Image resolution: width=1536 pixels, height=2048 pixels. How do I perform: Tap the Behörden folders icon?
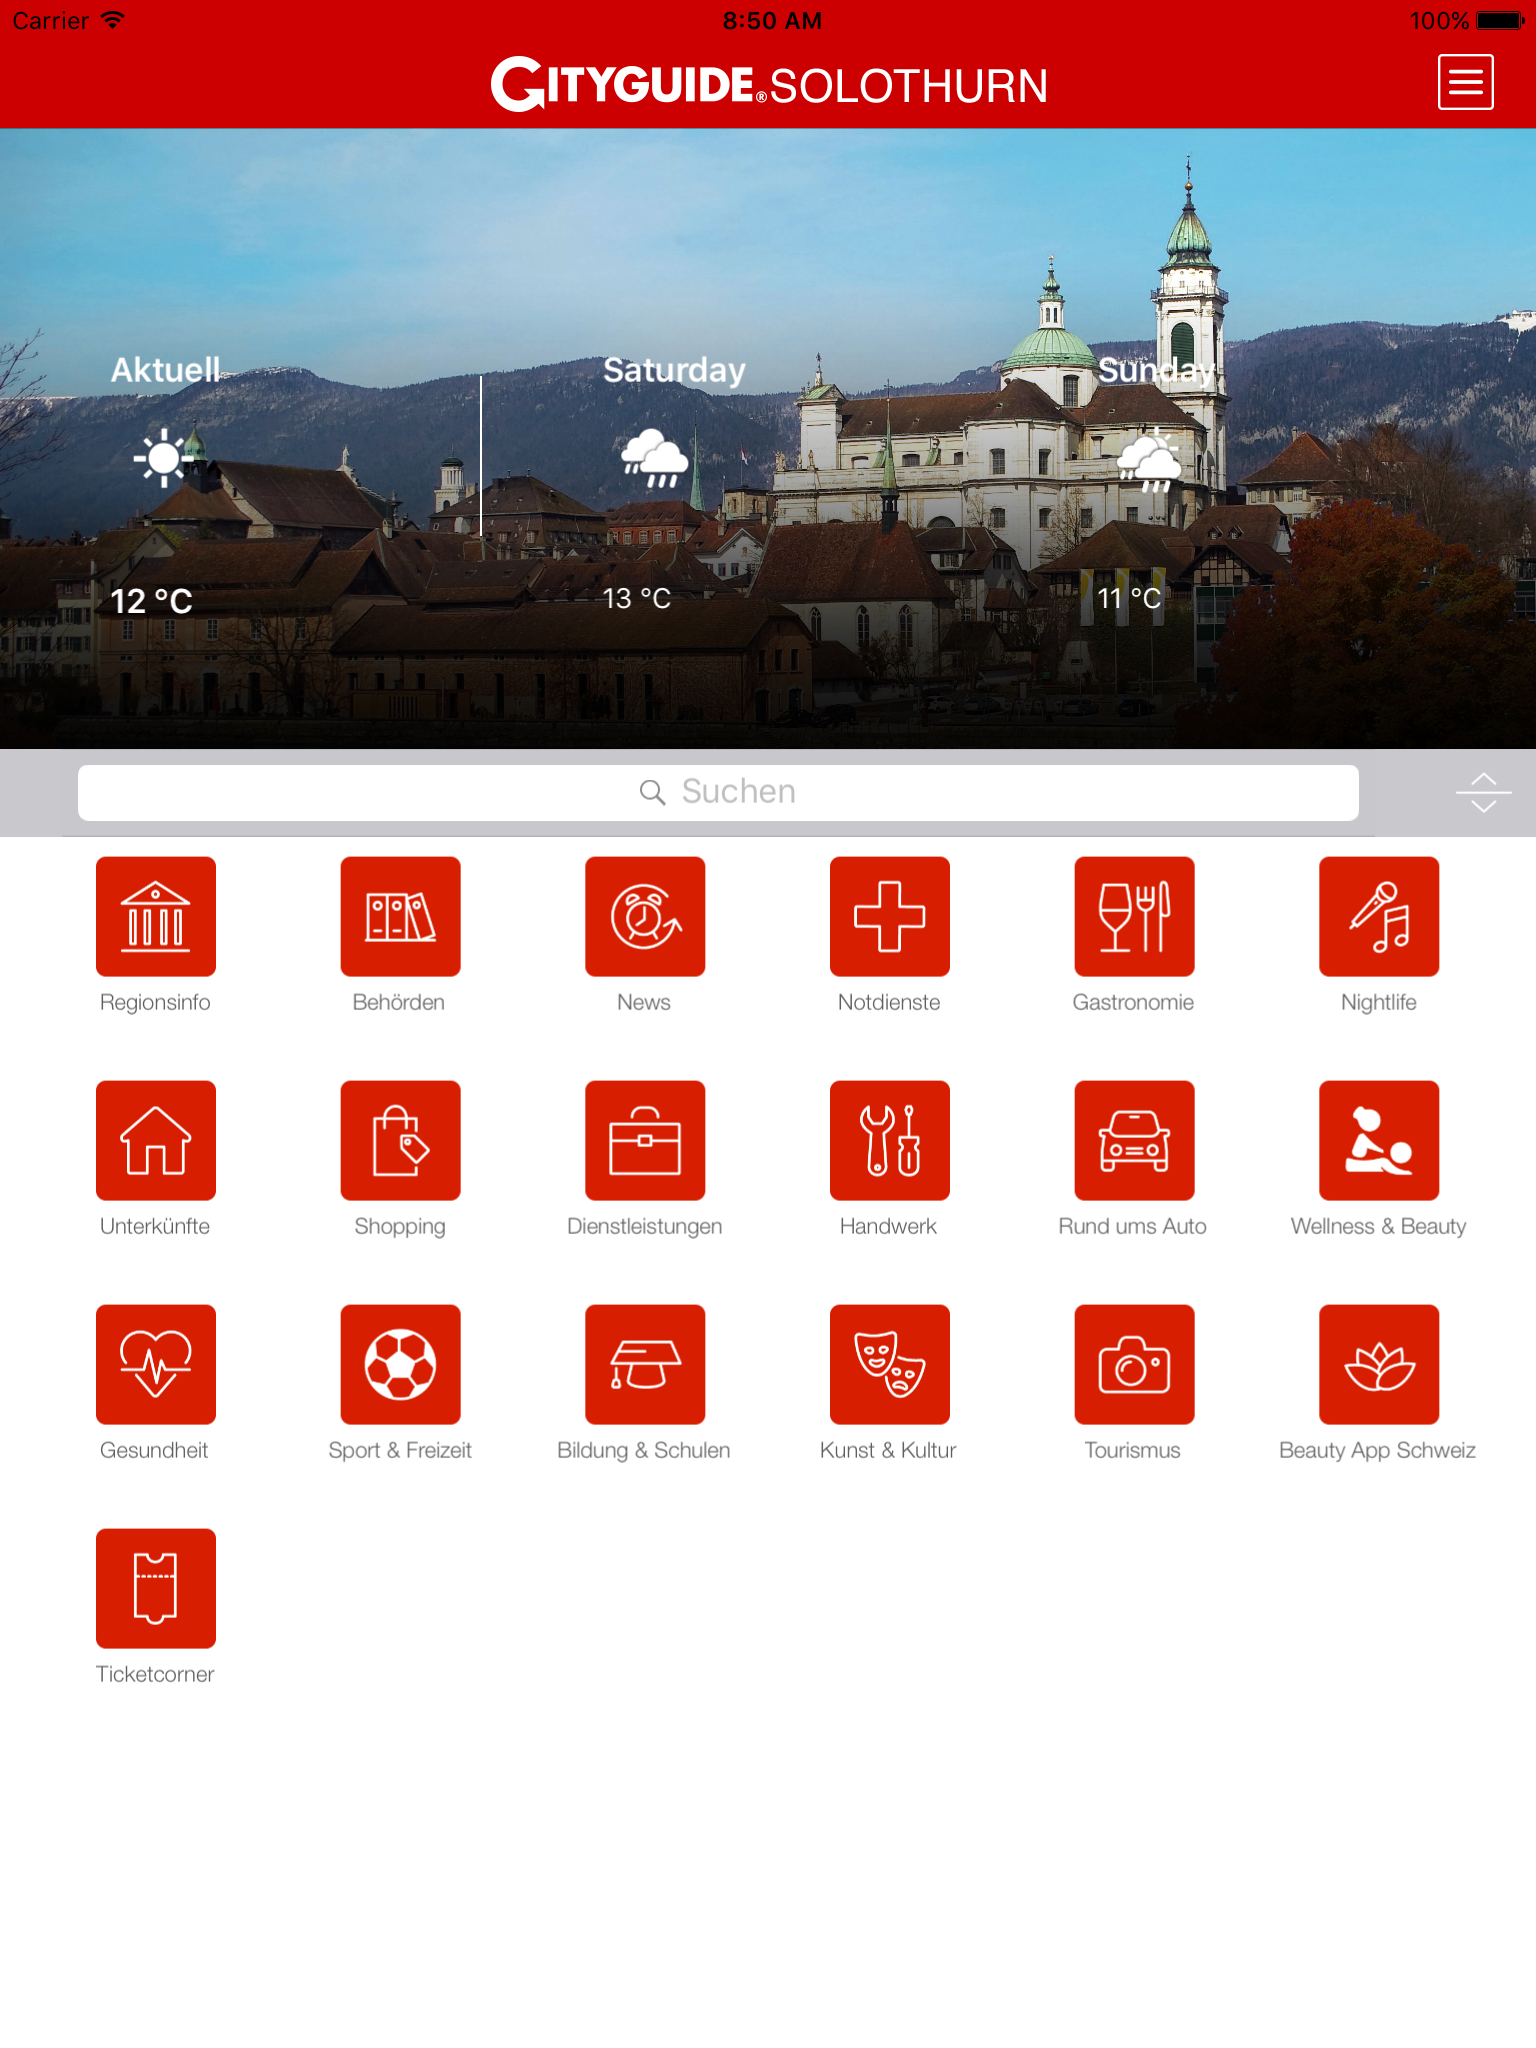(x=400, y=916)
